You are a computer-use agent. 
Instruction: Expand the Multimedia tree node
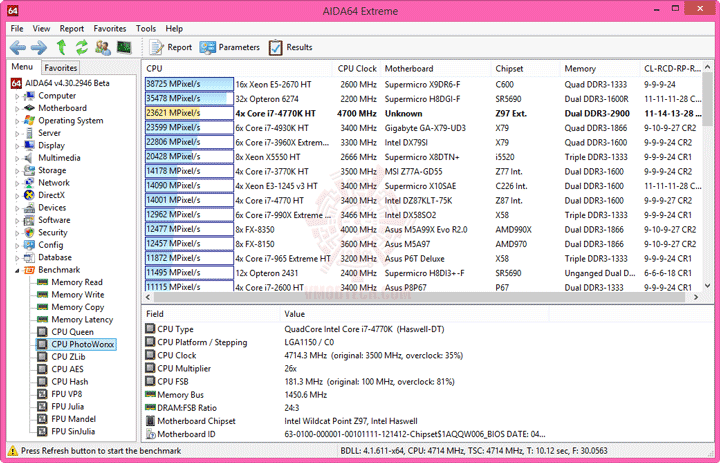click(x=17, y=158)
